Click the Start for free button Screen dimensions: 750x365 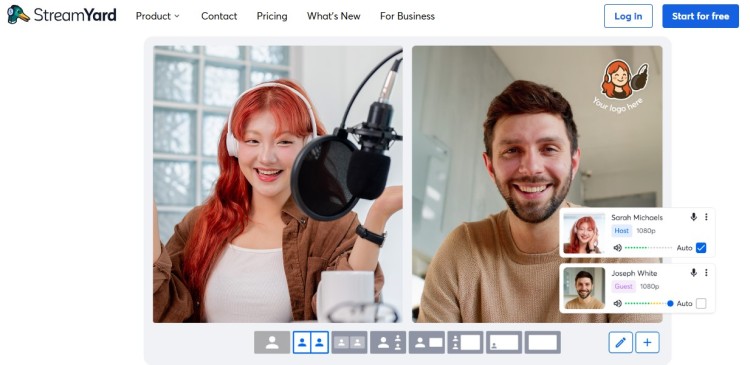(700, 16)
